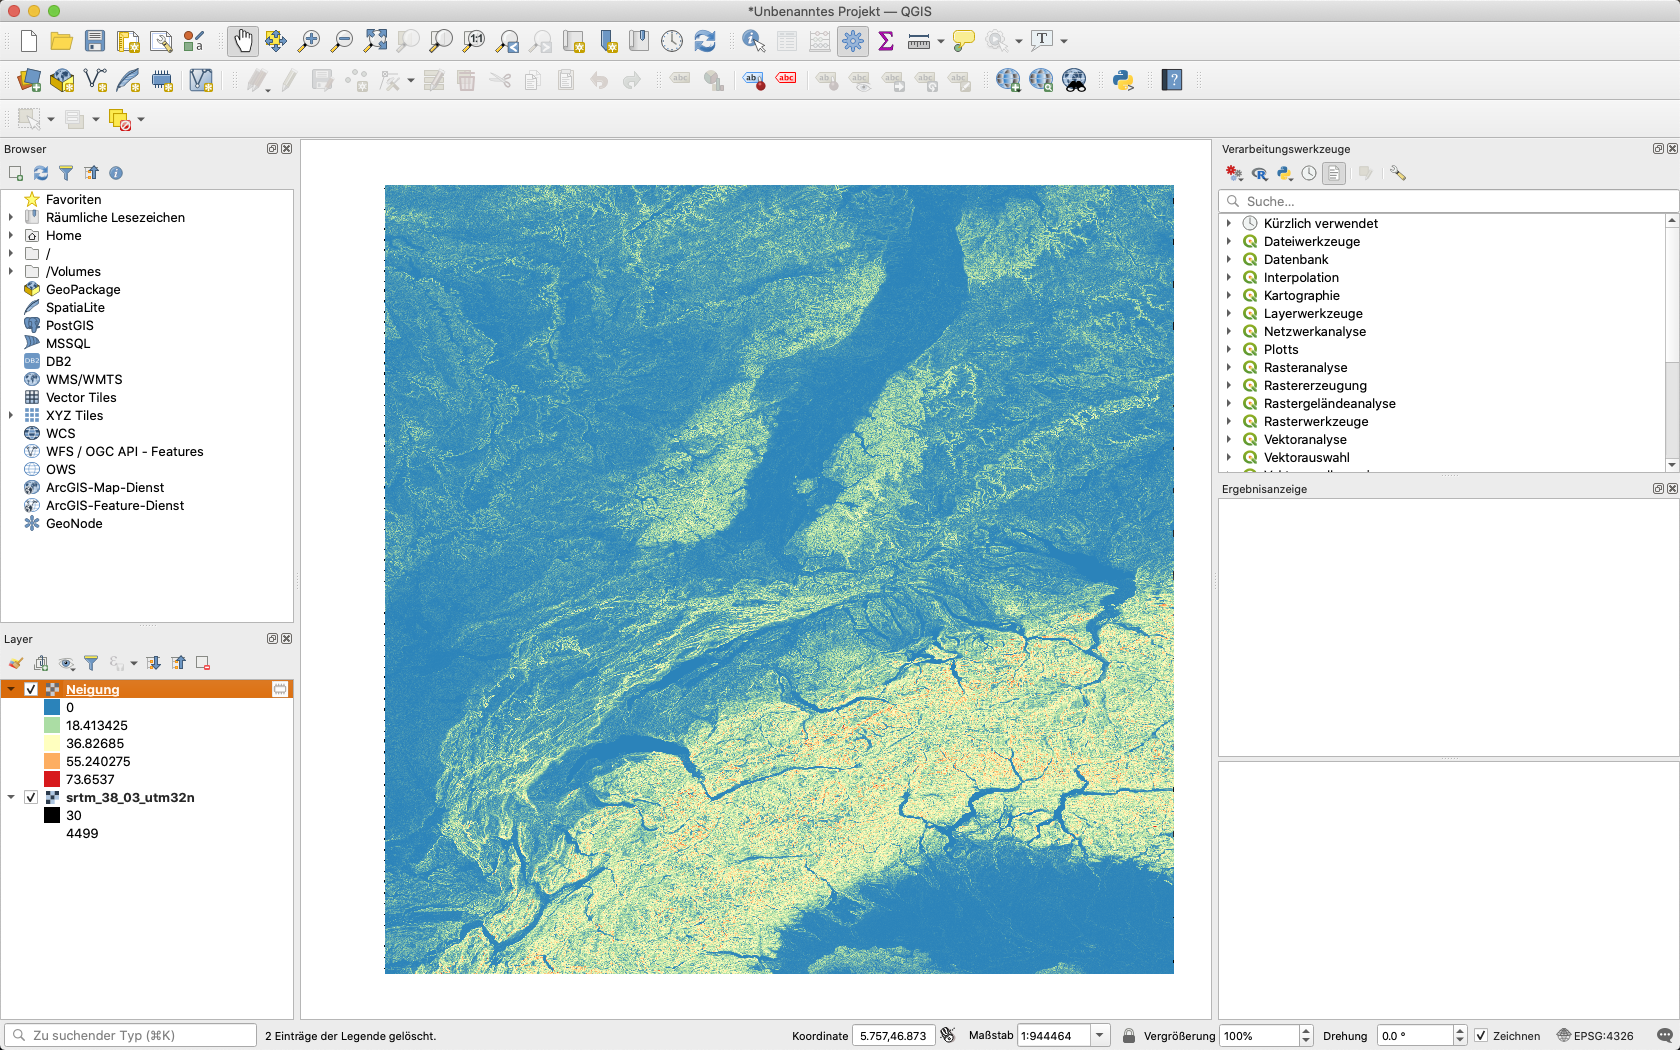The width and height of the screenshot is (1680, 1050).
Task: Expand the XYZ Tiles browser entry
Action: pyautogui.click(x=11, y=415)
